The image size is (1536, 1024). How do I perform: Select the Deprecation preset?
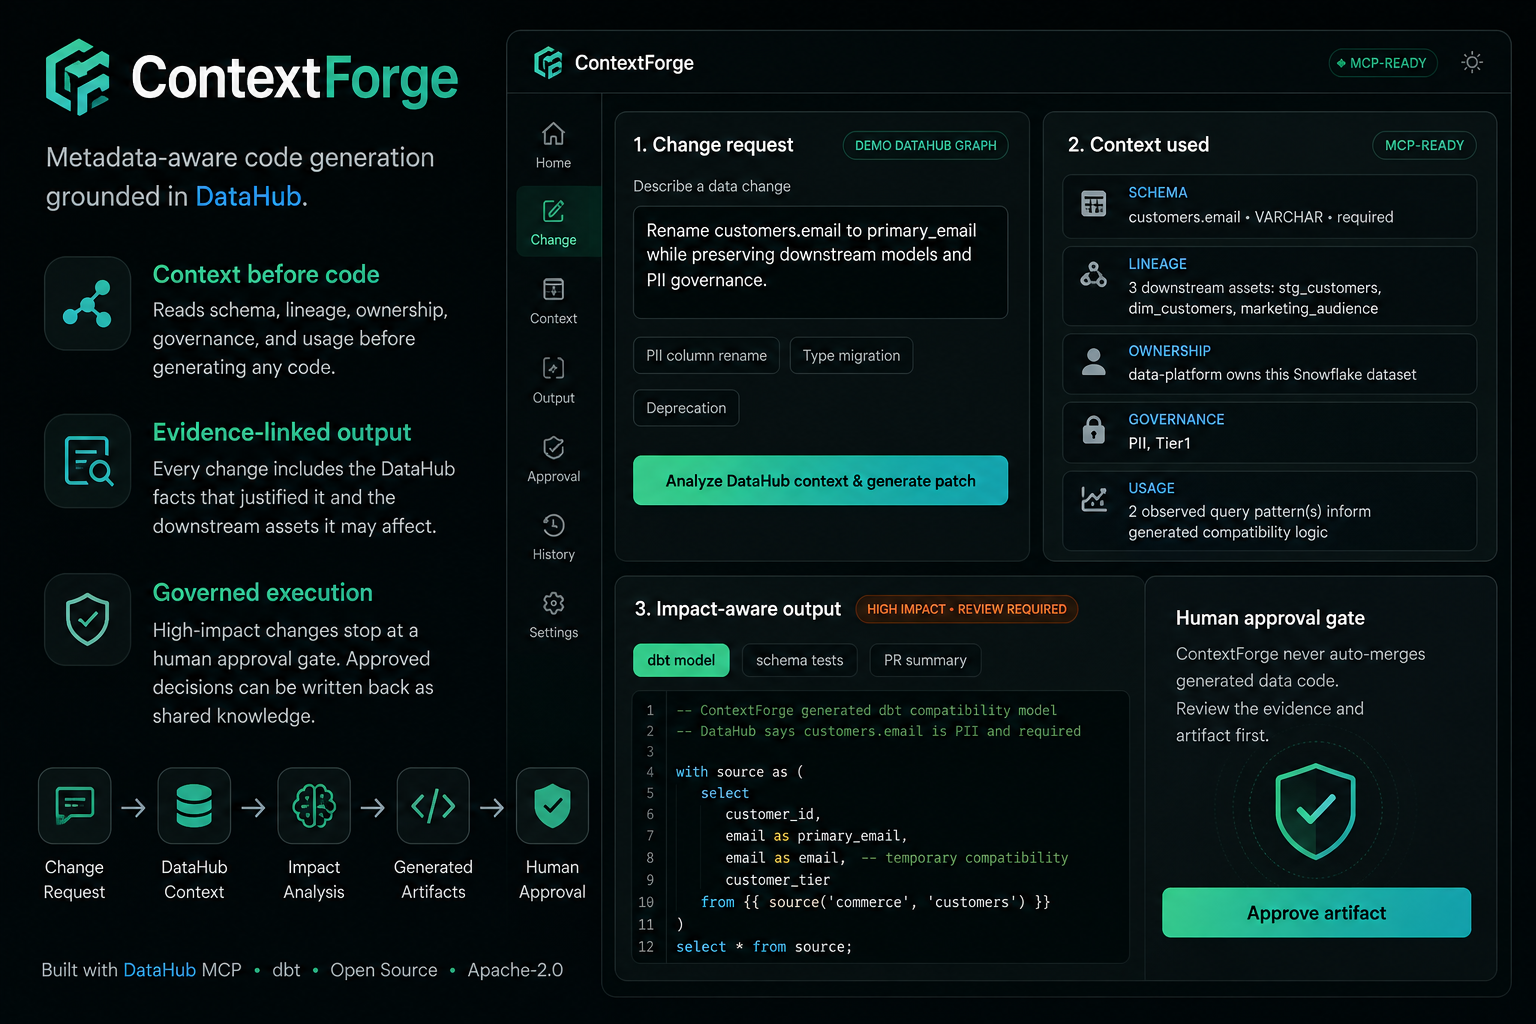pyautogui.click(x=686, y=408)
